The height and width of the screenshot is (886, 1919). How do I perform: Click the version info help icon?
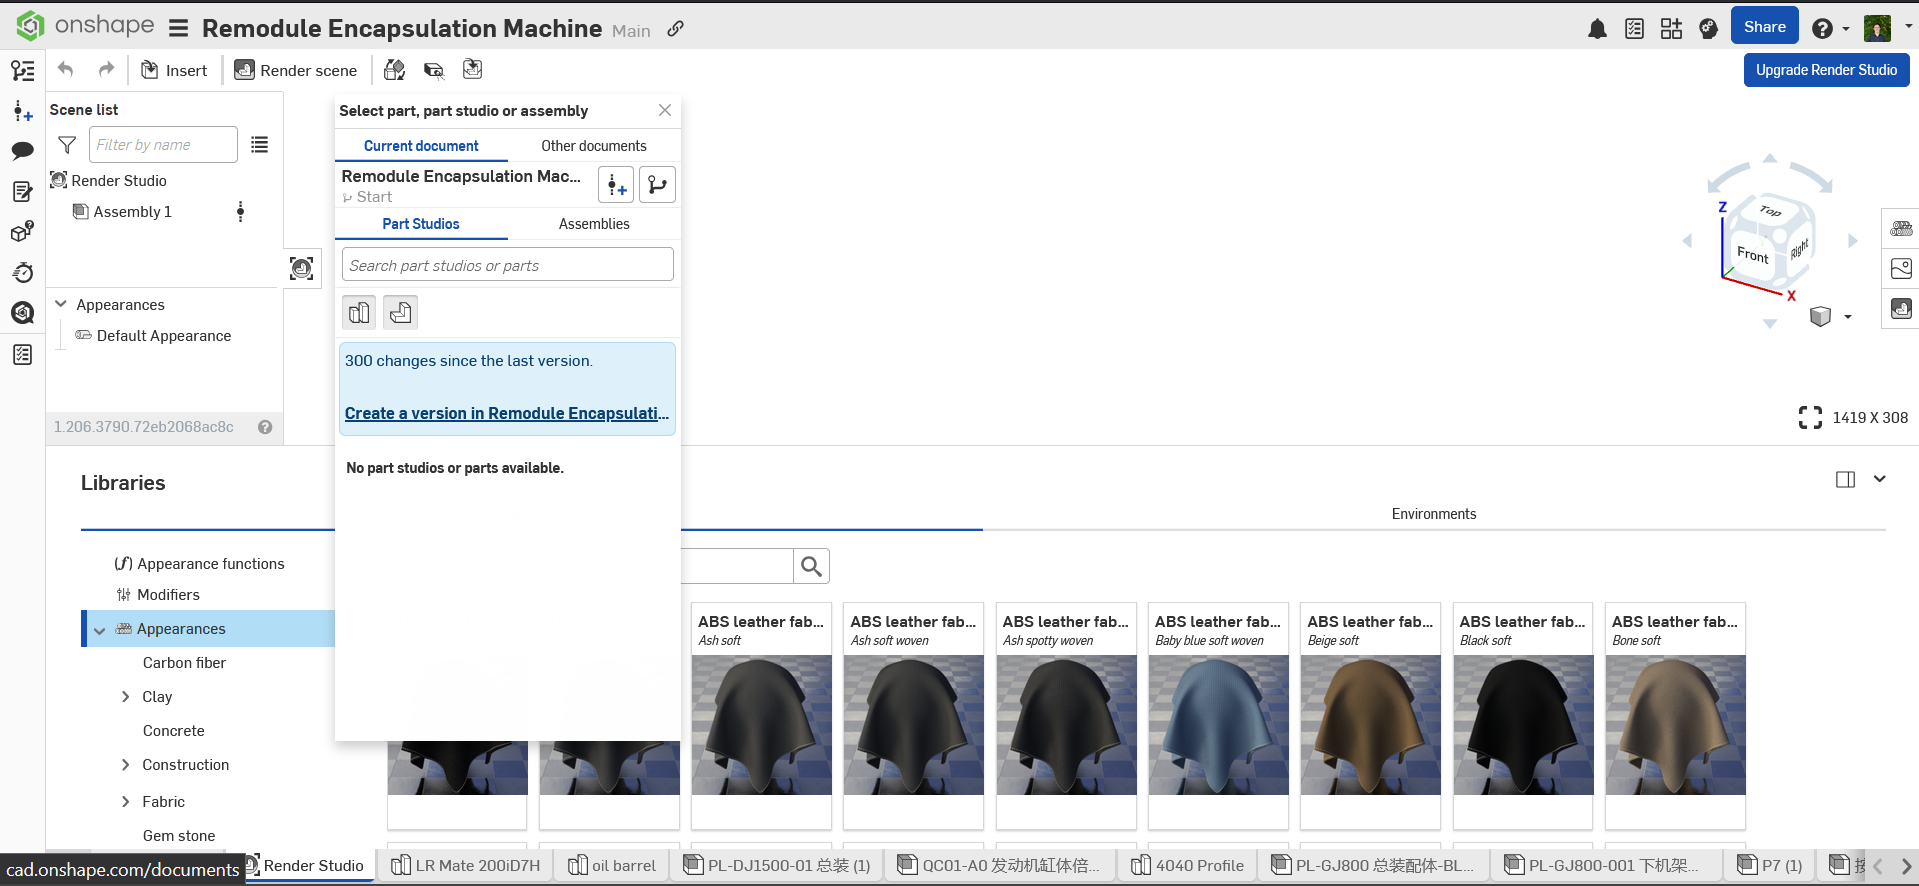pyautogui.click(x=265, y=427)
